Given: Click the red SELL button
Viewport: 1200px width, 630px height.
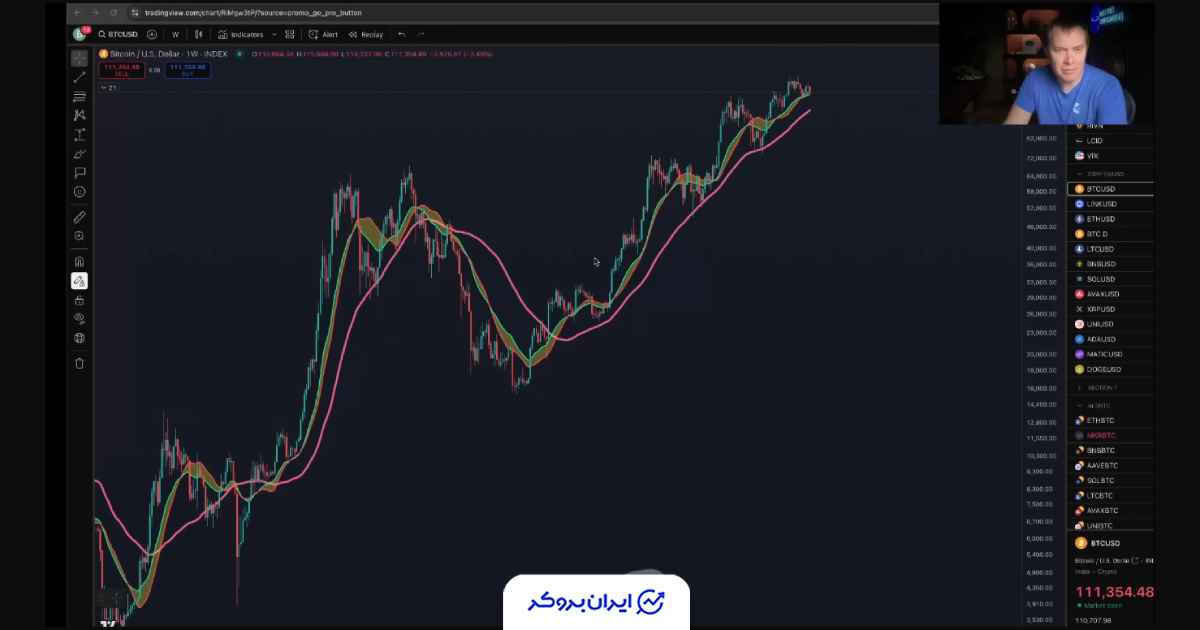Looking at the screenshot, I should coord(122,70).
